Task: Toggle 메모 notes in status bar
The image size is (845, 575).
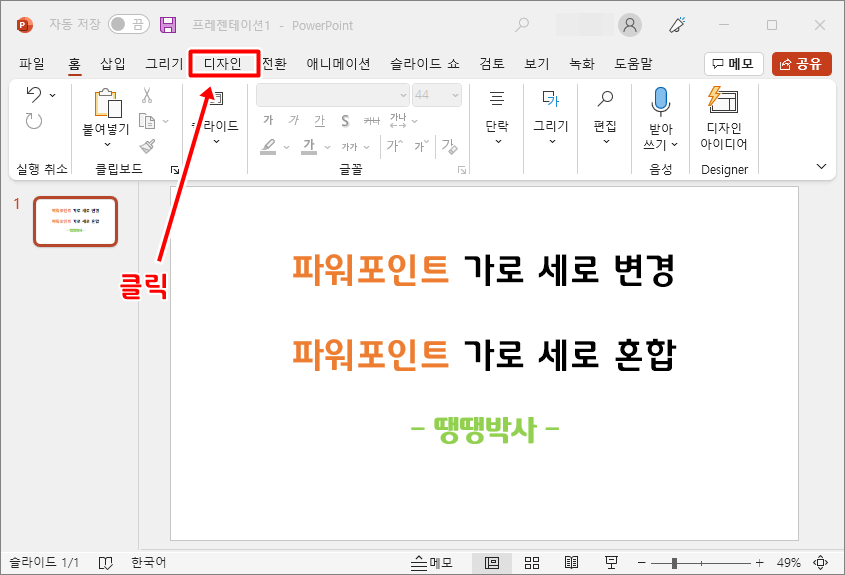Action: click(432, 563)
